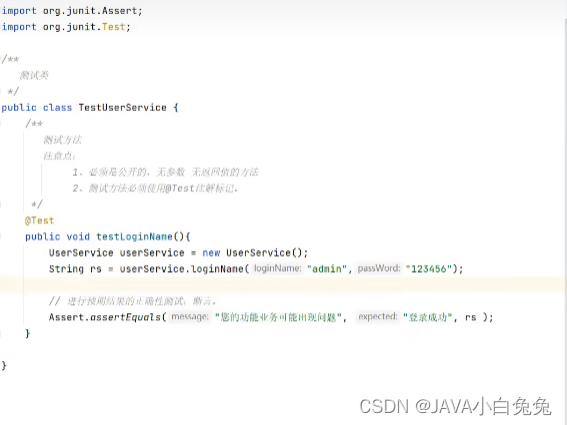Click the class name TestUserService

pos(123,107)
